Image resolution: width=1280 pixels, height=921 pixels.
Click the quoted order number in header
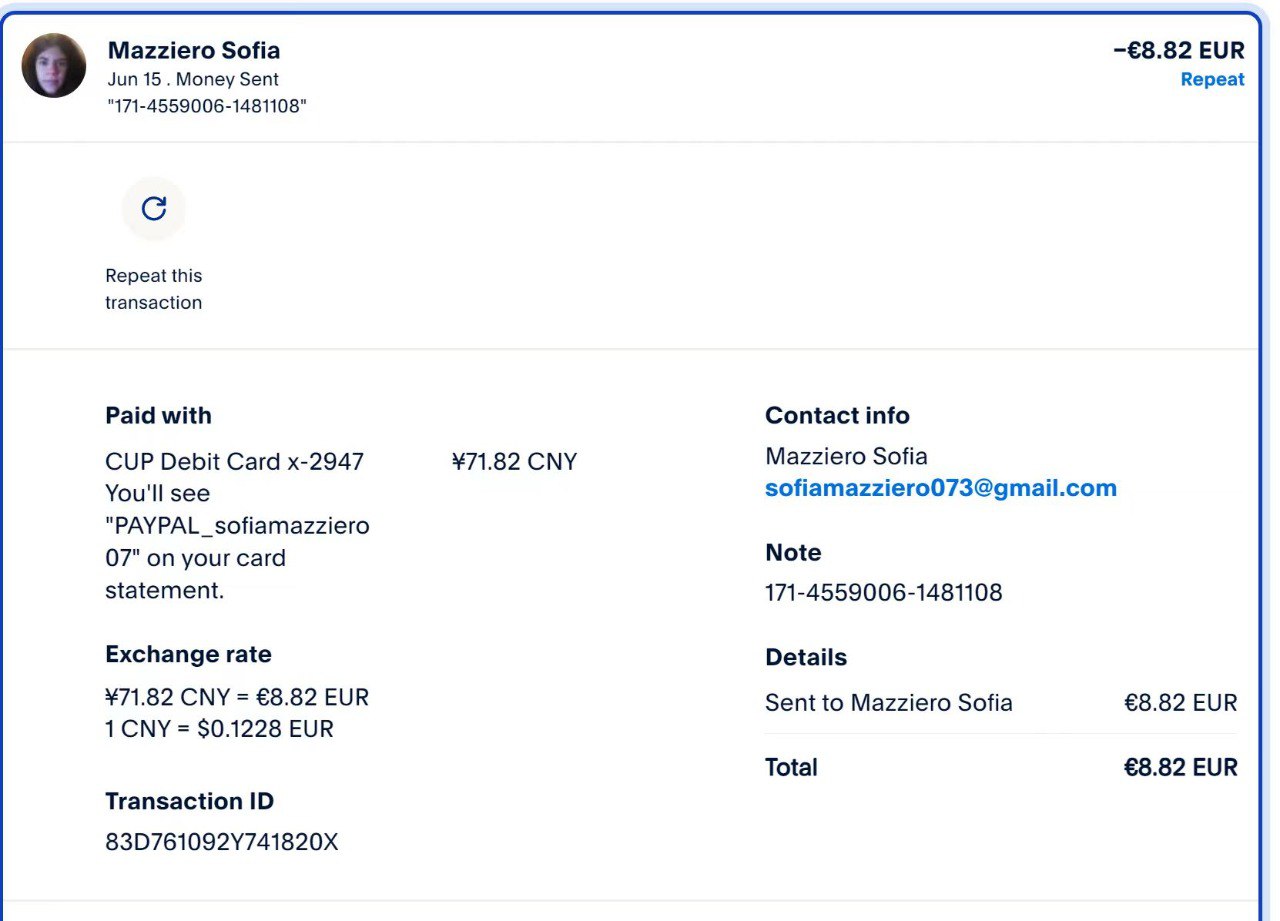(x=206, y=106)
